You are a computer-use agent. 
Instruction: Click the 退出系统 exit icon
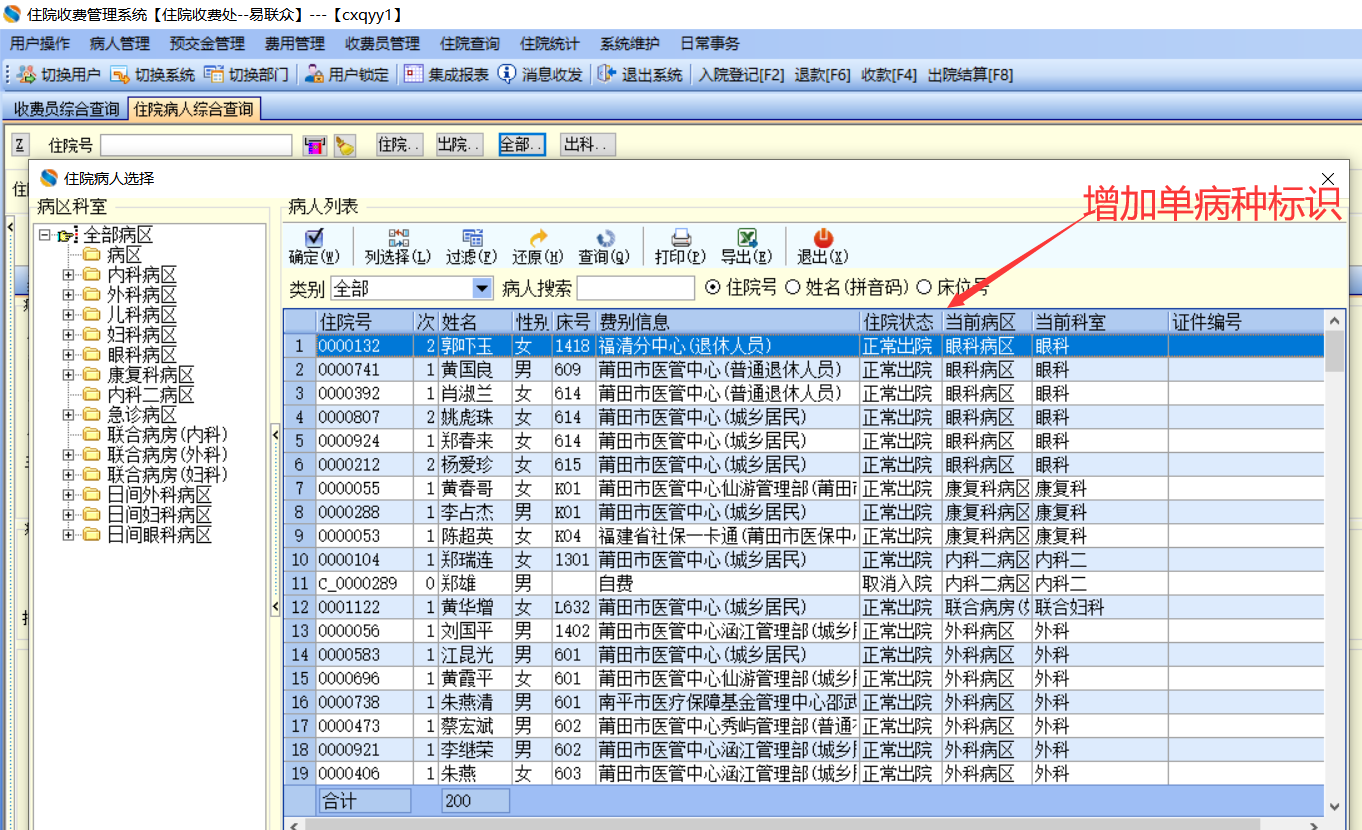pos(607,74)
